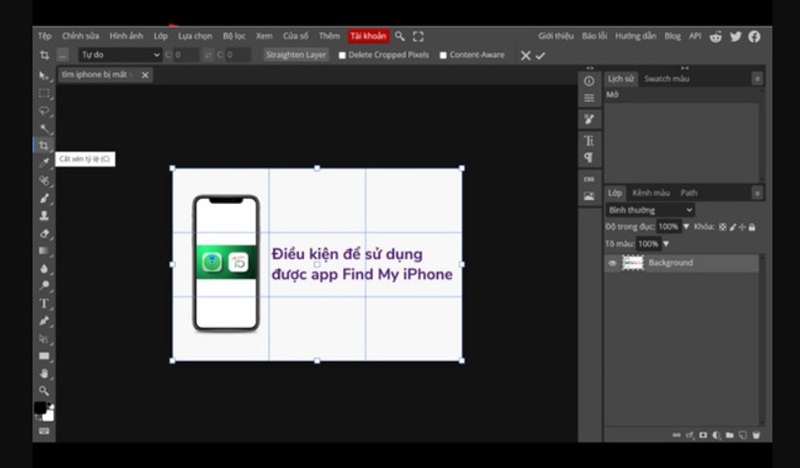800x468 pixels.
Task: Select the Lasso tool
Action: 44,111
